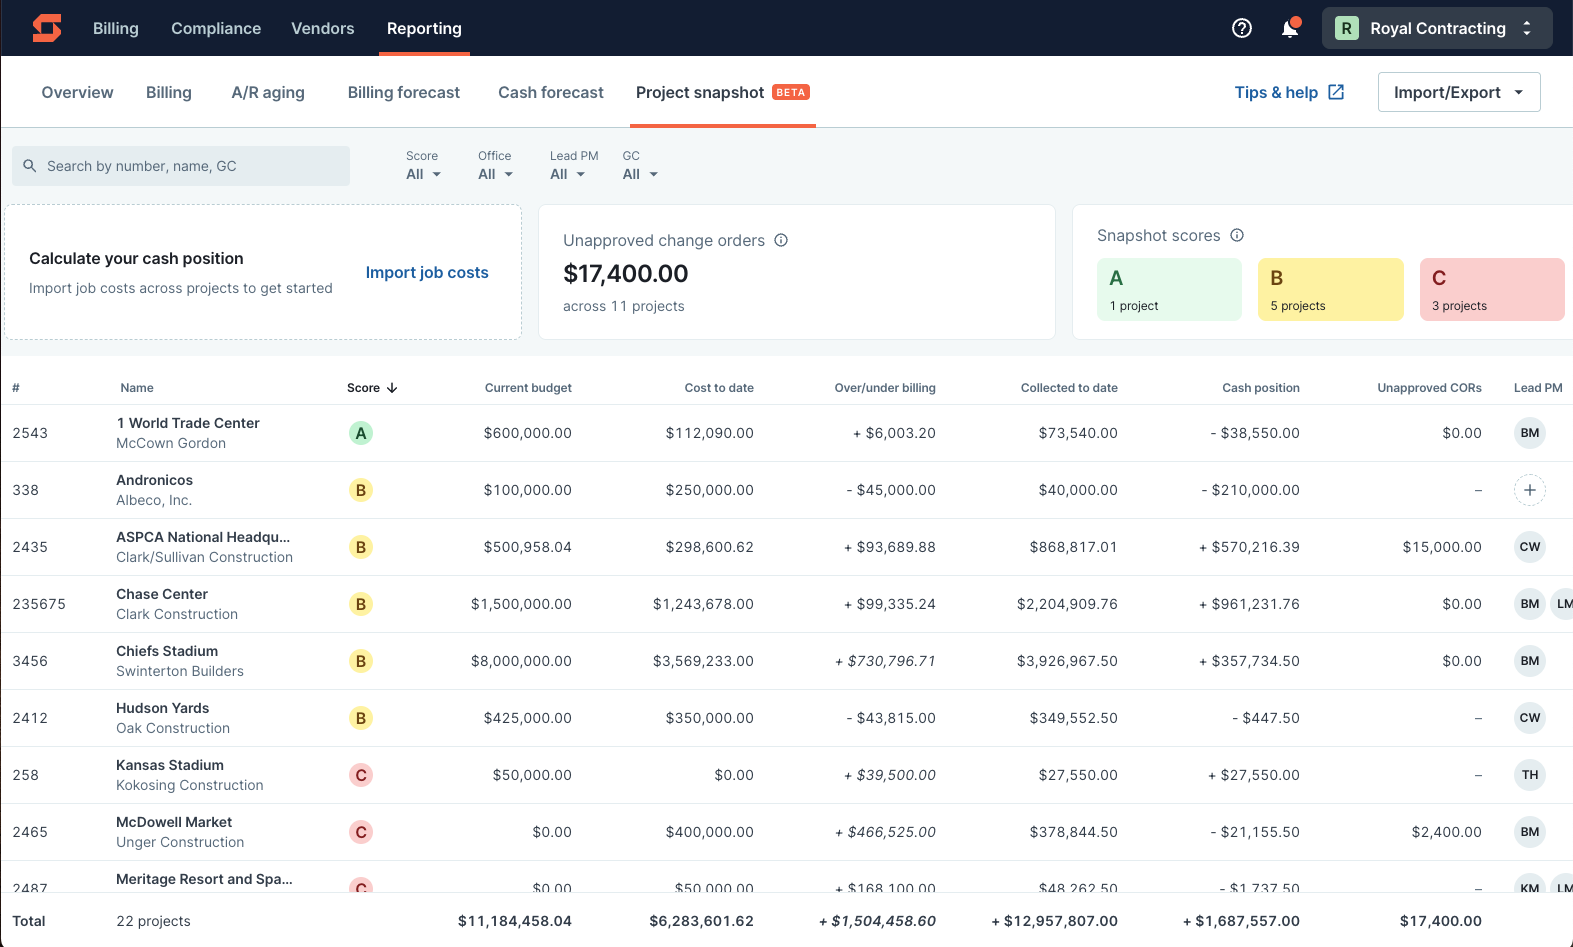Go to Compliance in top navigation
The width and height of the screenshot is (1573, 947).
(216, 28)
